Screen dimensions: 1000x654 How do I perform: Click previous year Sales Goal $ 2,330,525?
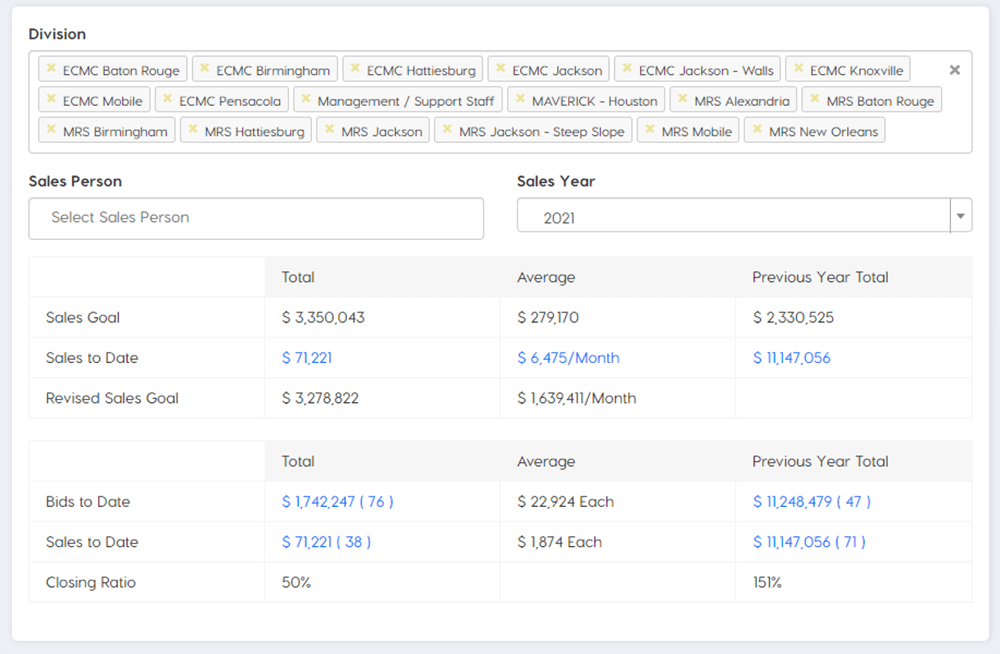793,318
